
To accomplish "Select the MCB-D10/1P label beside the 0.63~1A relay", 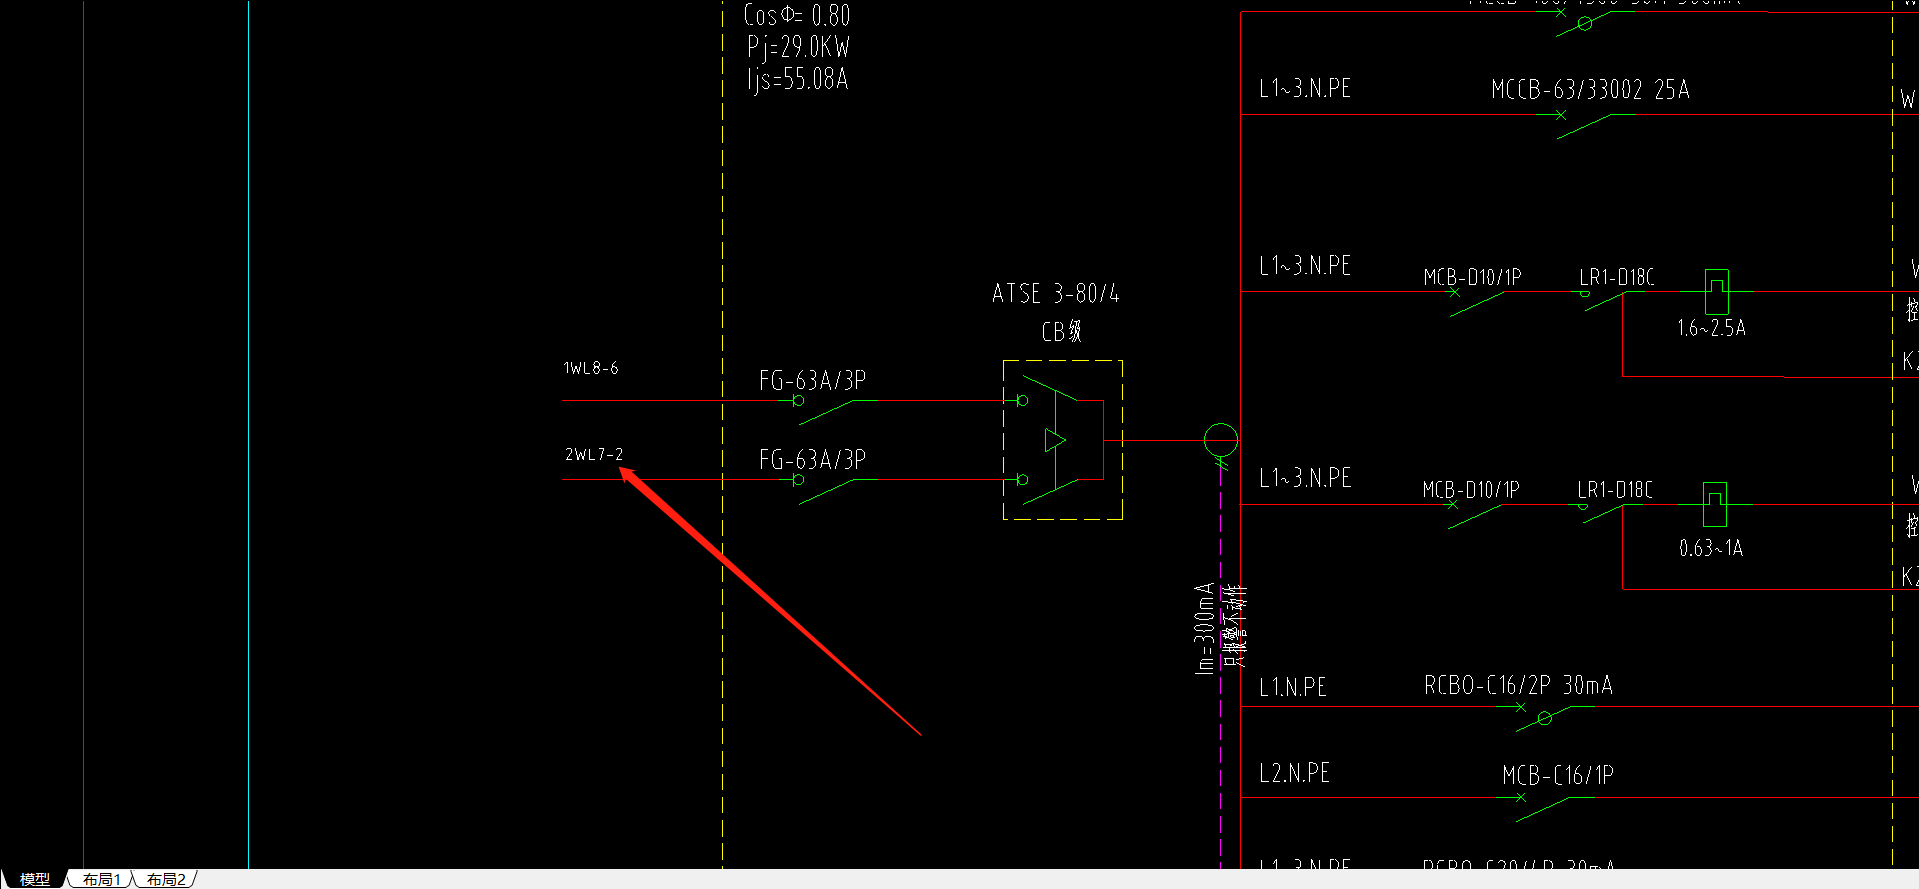I will coord(1471,490).
